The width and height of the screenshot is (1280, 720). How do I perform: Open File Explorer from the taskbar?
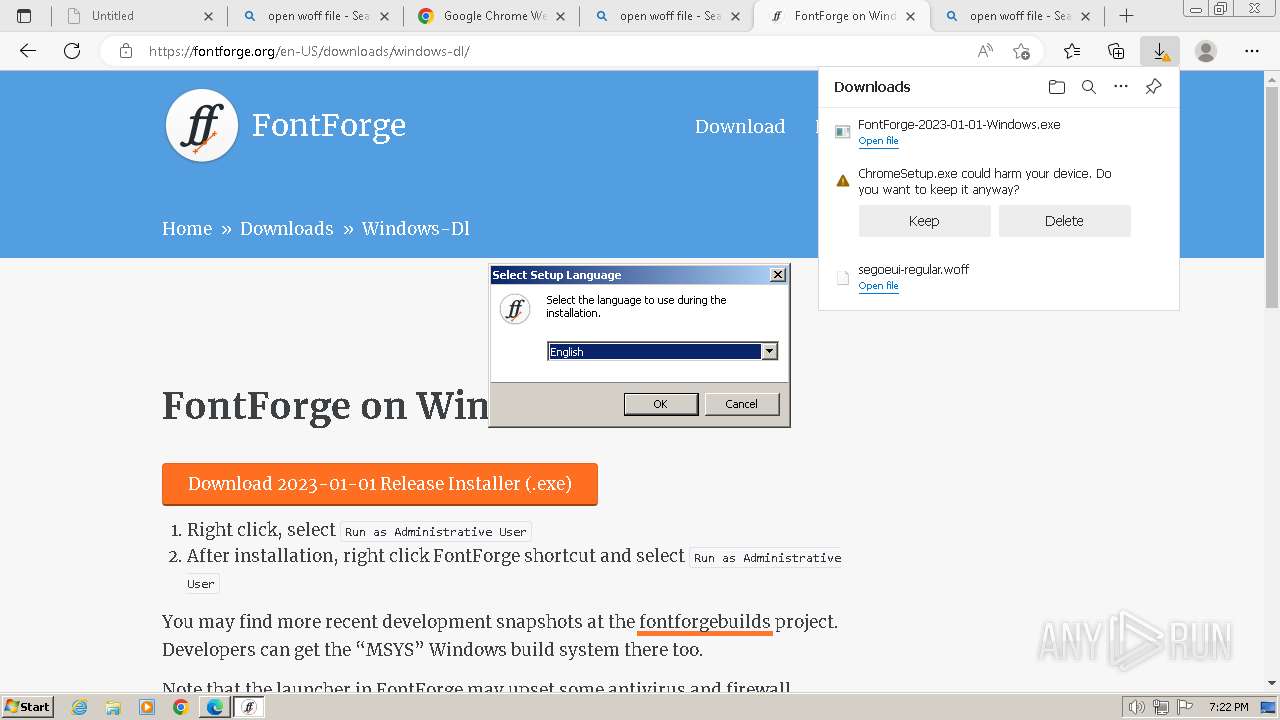click(113, 707)
